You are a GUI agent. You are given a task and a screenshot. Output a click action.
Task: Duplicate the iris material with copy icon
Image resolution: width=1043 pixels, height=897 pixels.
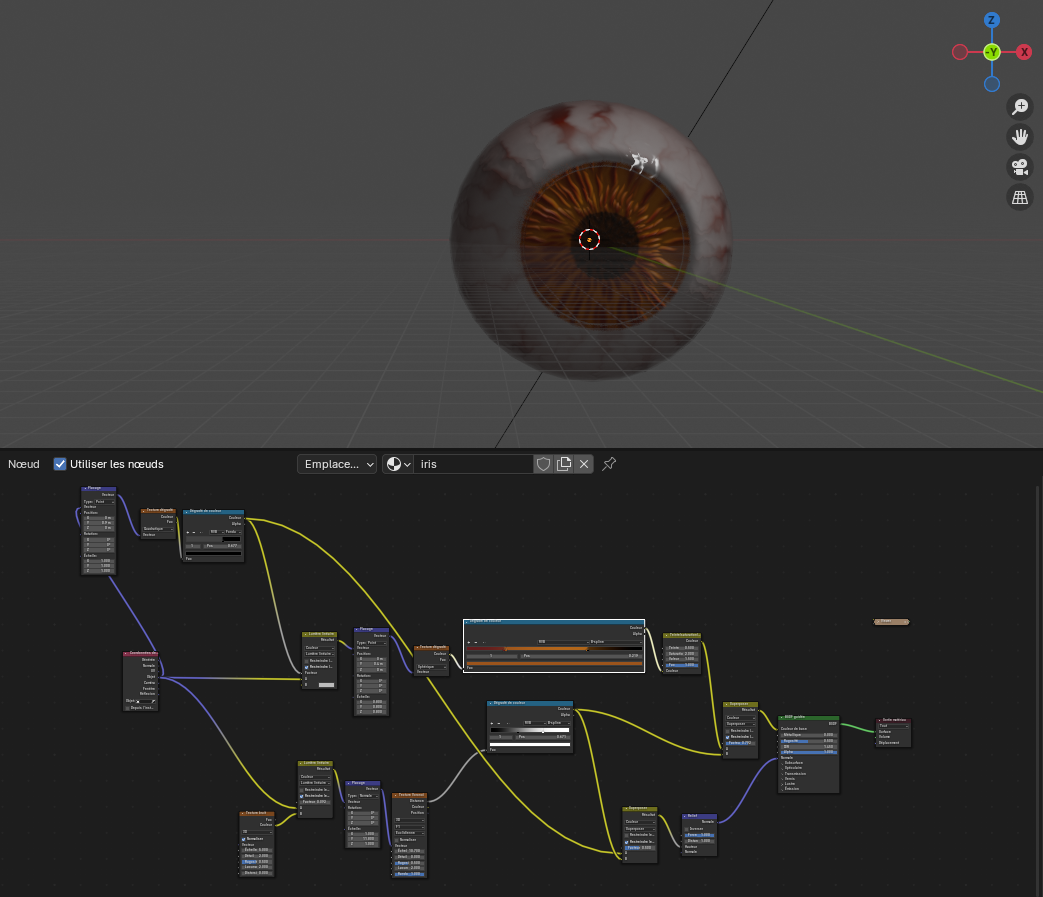(x=564, y=464)
